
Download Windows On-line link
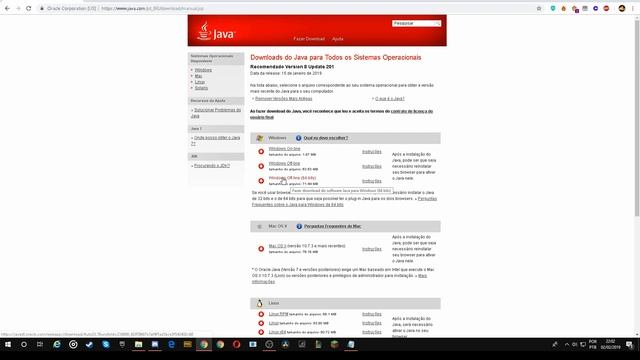click(284, 149)
